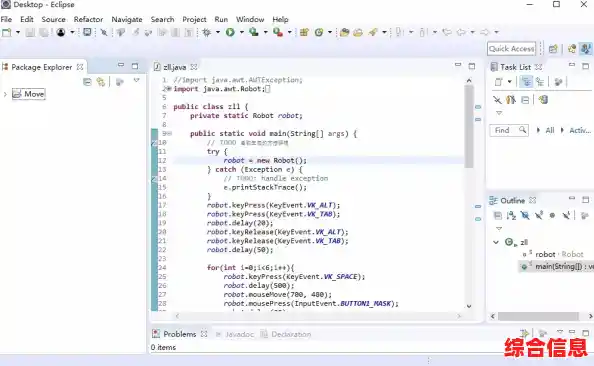Toggle Hide Static Fields and Methods in Outline
This screenshot has height=366, width=594.
[539, 215]
